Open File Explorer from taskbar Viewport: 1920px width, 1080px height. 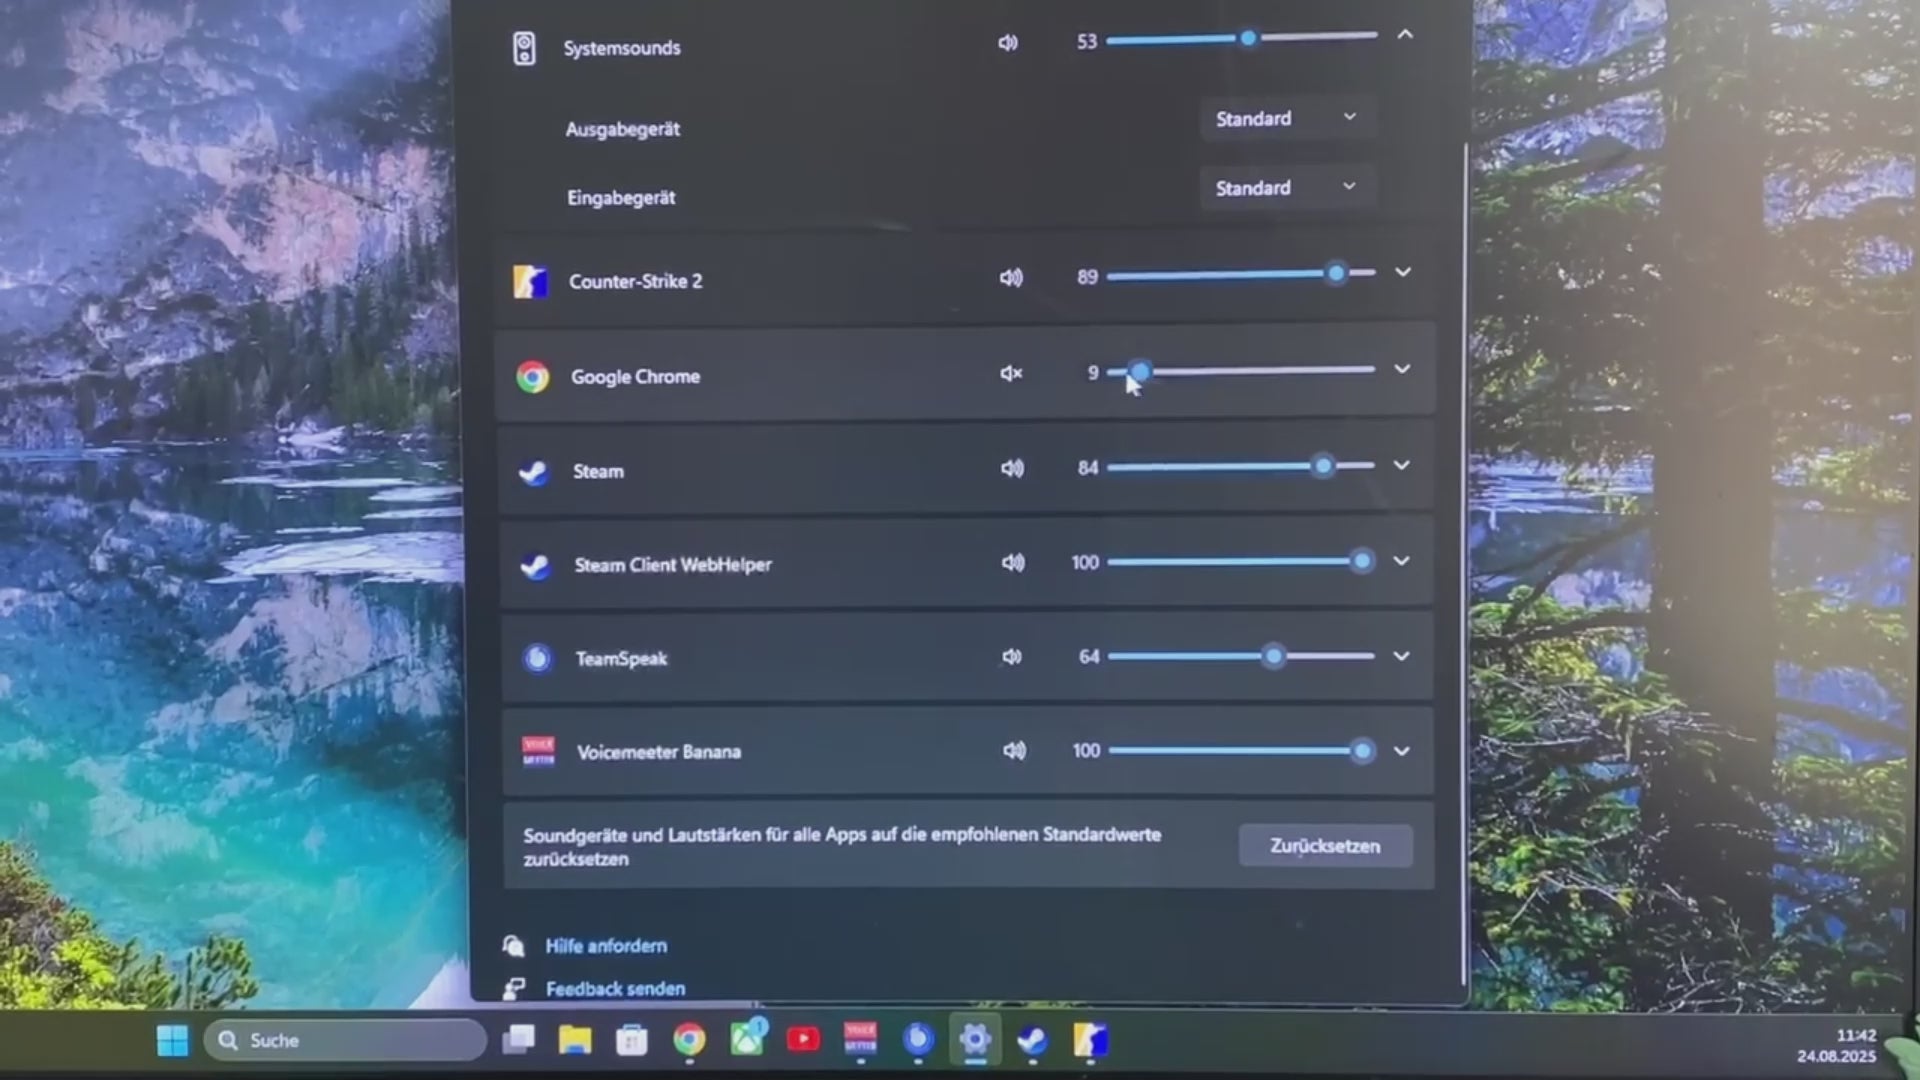point(575,1040)
